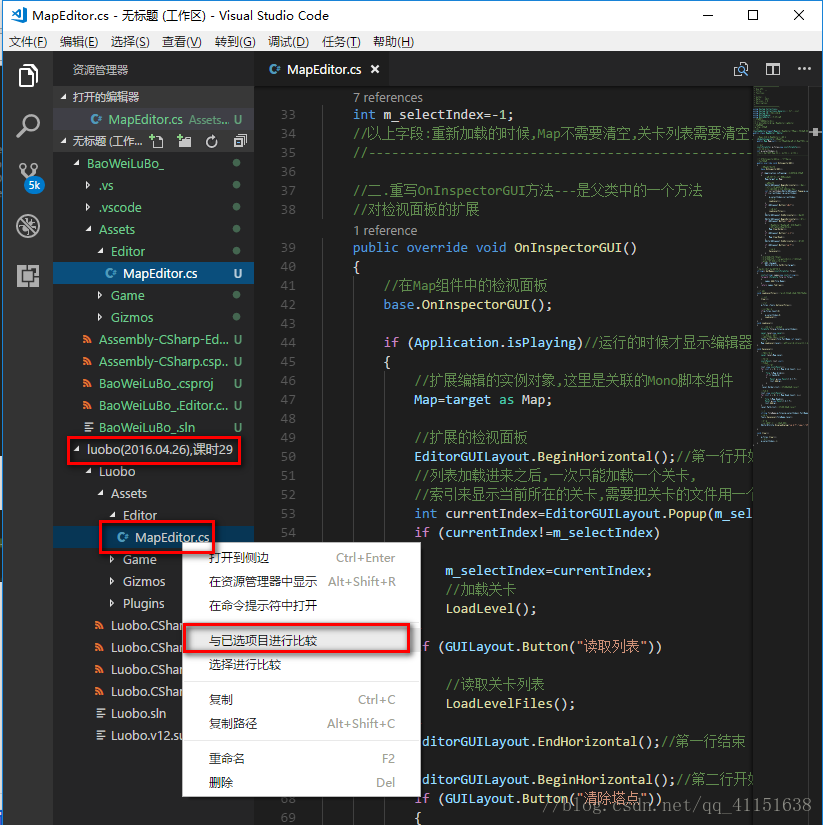Choose 在命令提示符中打开 from context menu

click(x=302, y=606)
